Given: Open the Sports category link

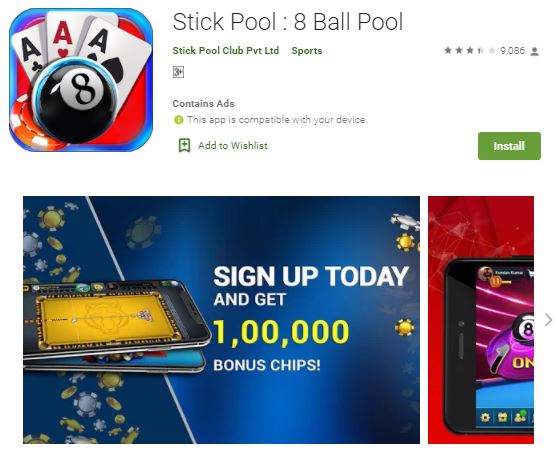Looking at the screenshot, I should (307, 51).
